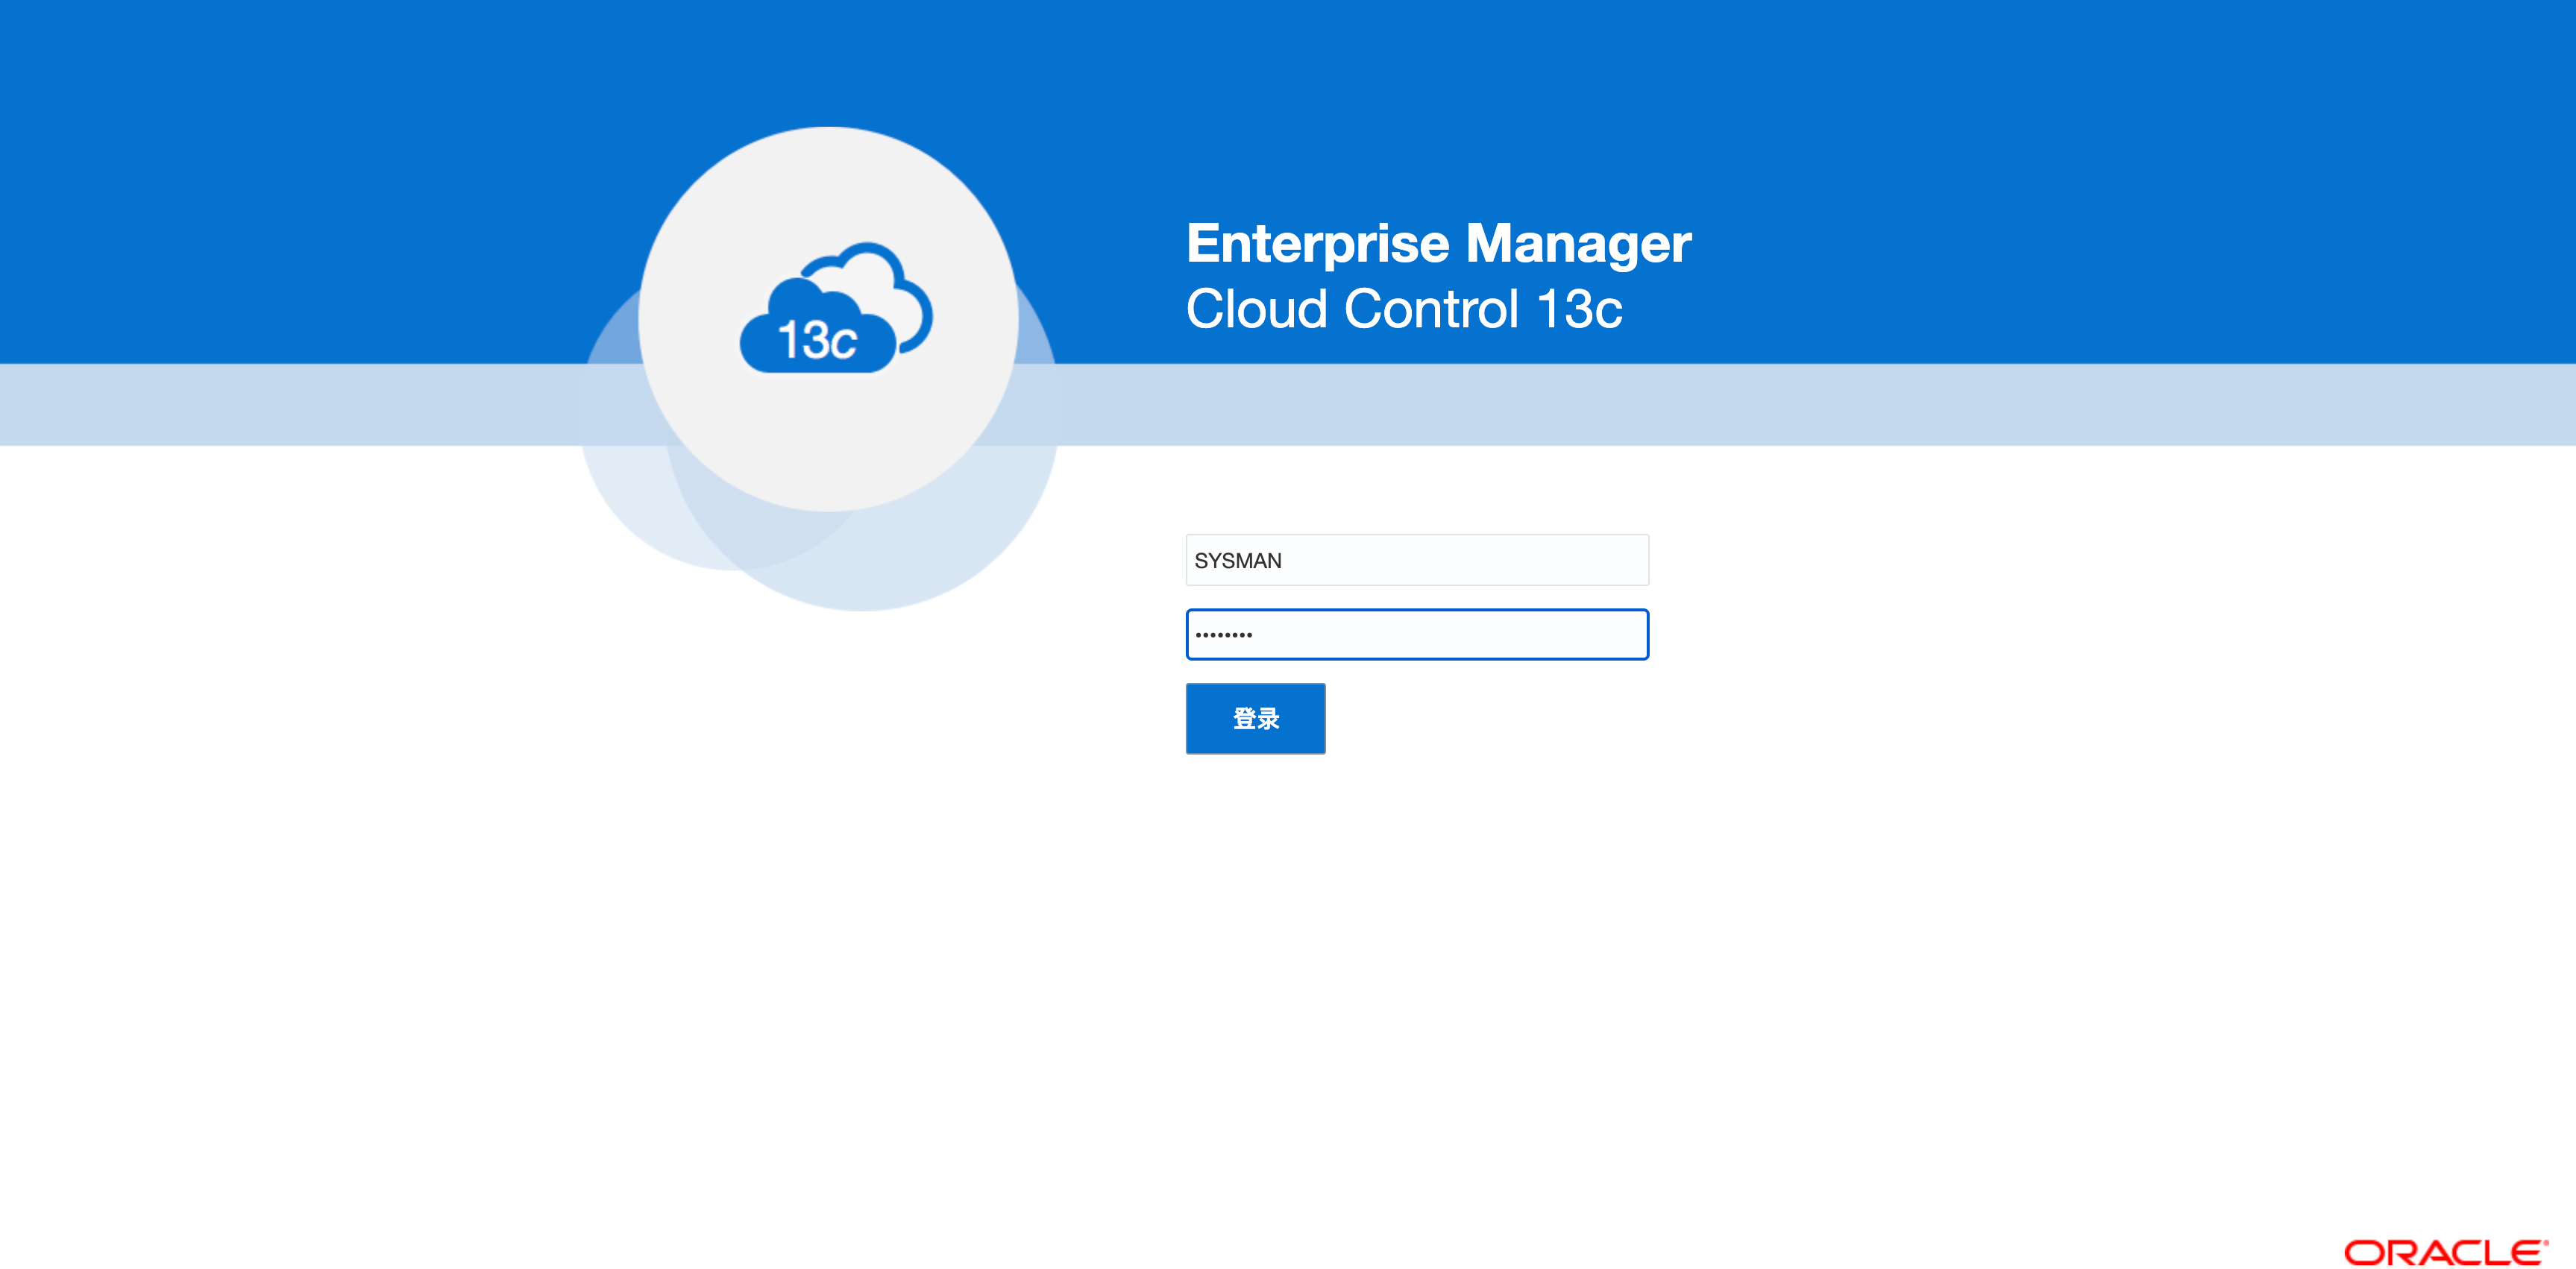Click into the masked password field
The image size is (2576, 1269).
(x=1416, y=634)
